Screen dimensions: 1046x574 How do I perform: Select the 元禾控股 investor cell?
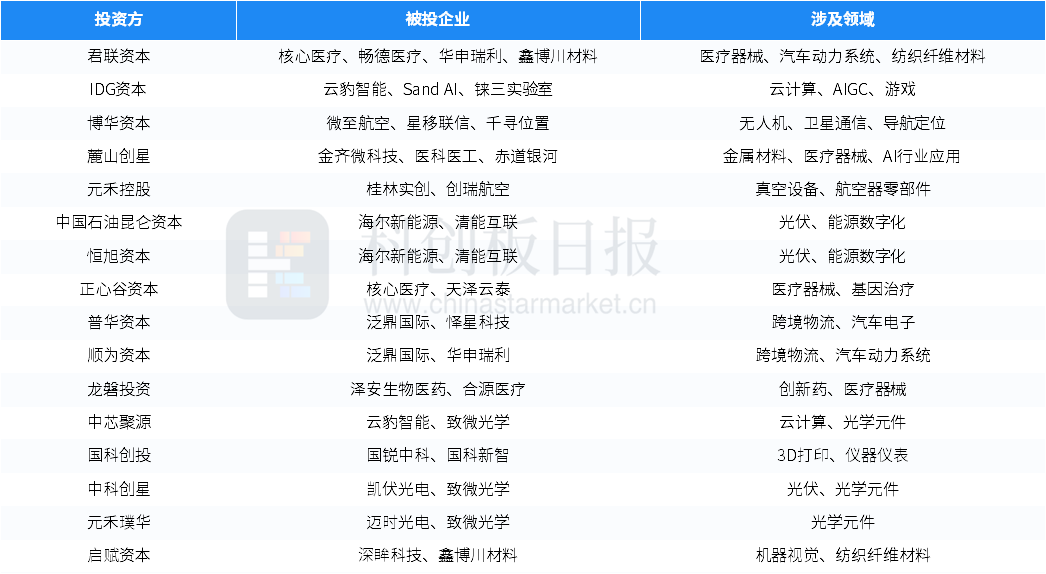tap(119, 190)
